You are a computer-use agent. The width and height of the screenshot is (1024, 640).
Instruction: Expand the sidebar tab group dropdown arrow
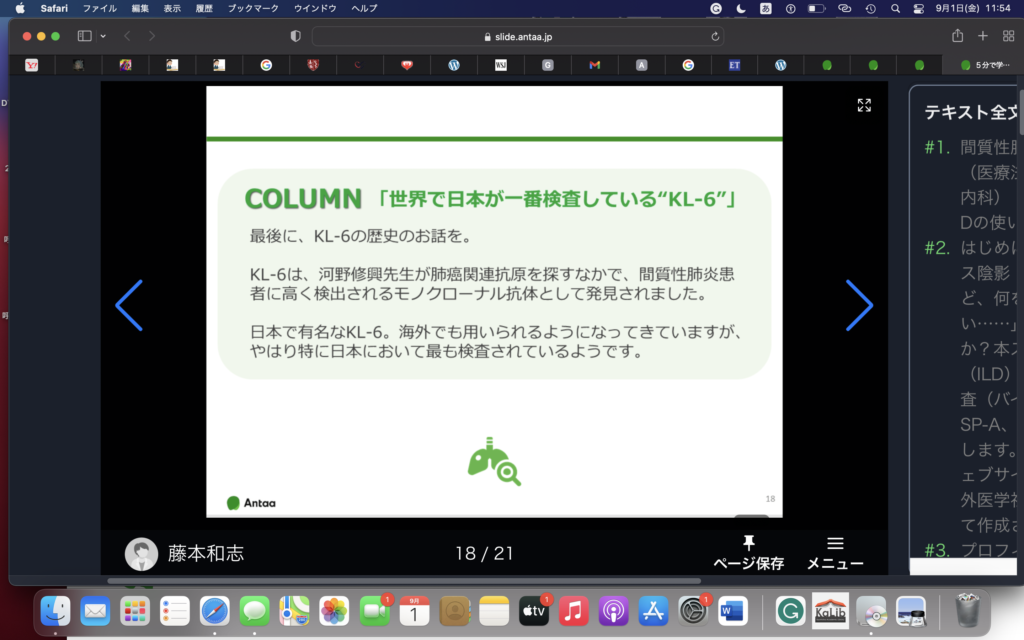point(101,36)
